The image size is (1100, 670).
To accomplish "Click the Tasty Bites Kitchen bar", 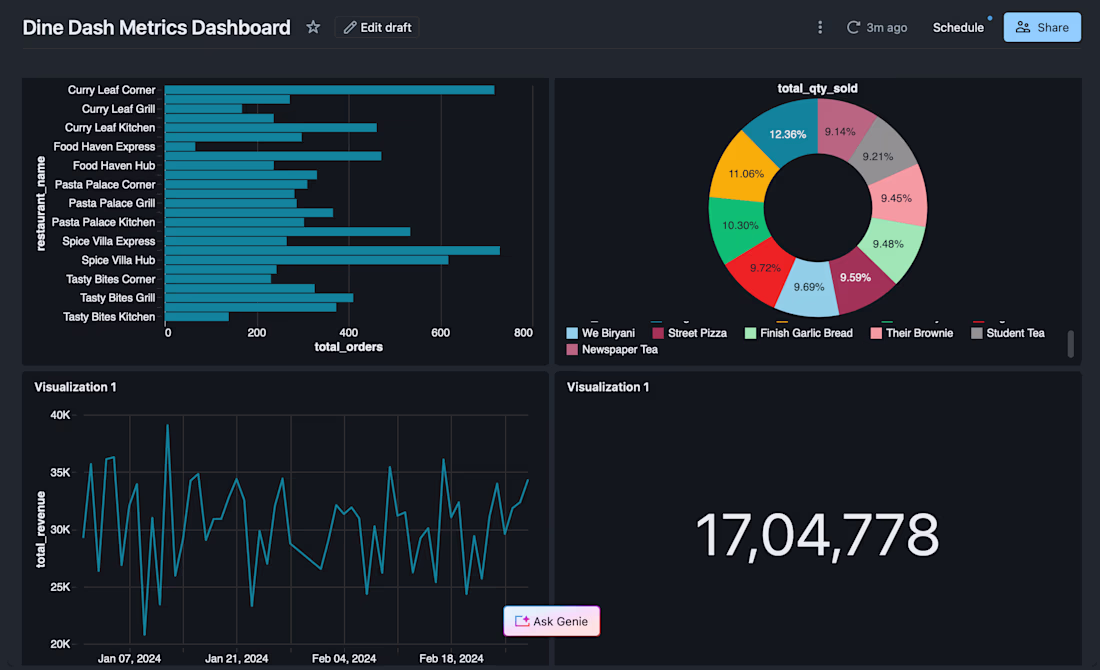I will [x=196, y=317].
